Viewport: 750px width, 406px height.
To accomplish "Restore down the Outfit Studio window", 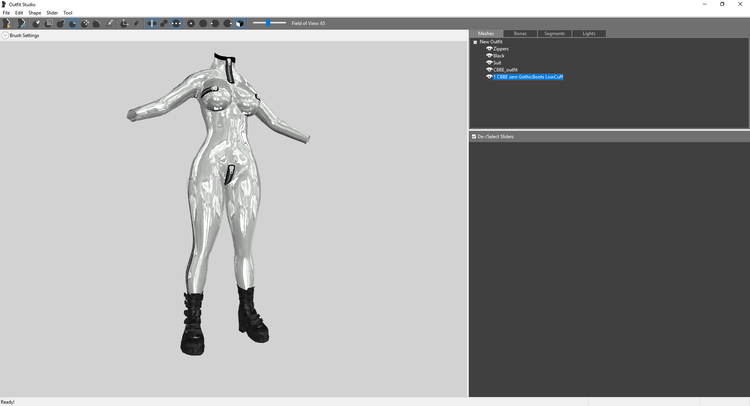I will point(722,4).
